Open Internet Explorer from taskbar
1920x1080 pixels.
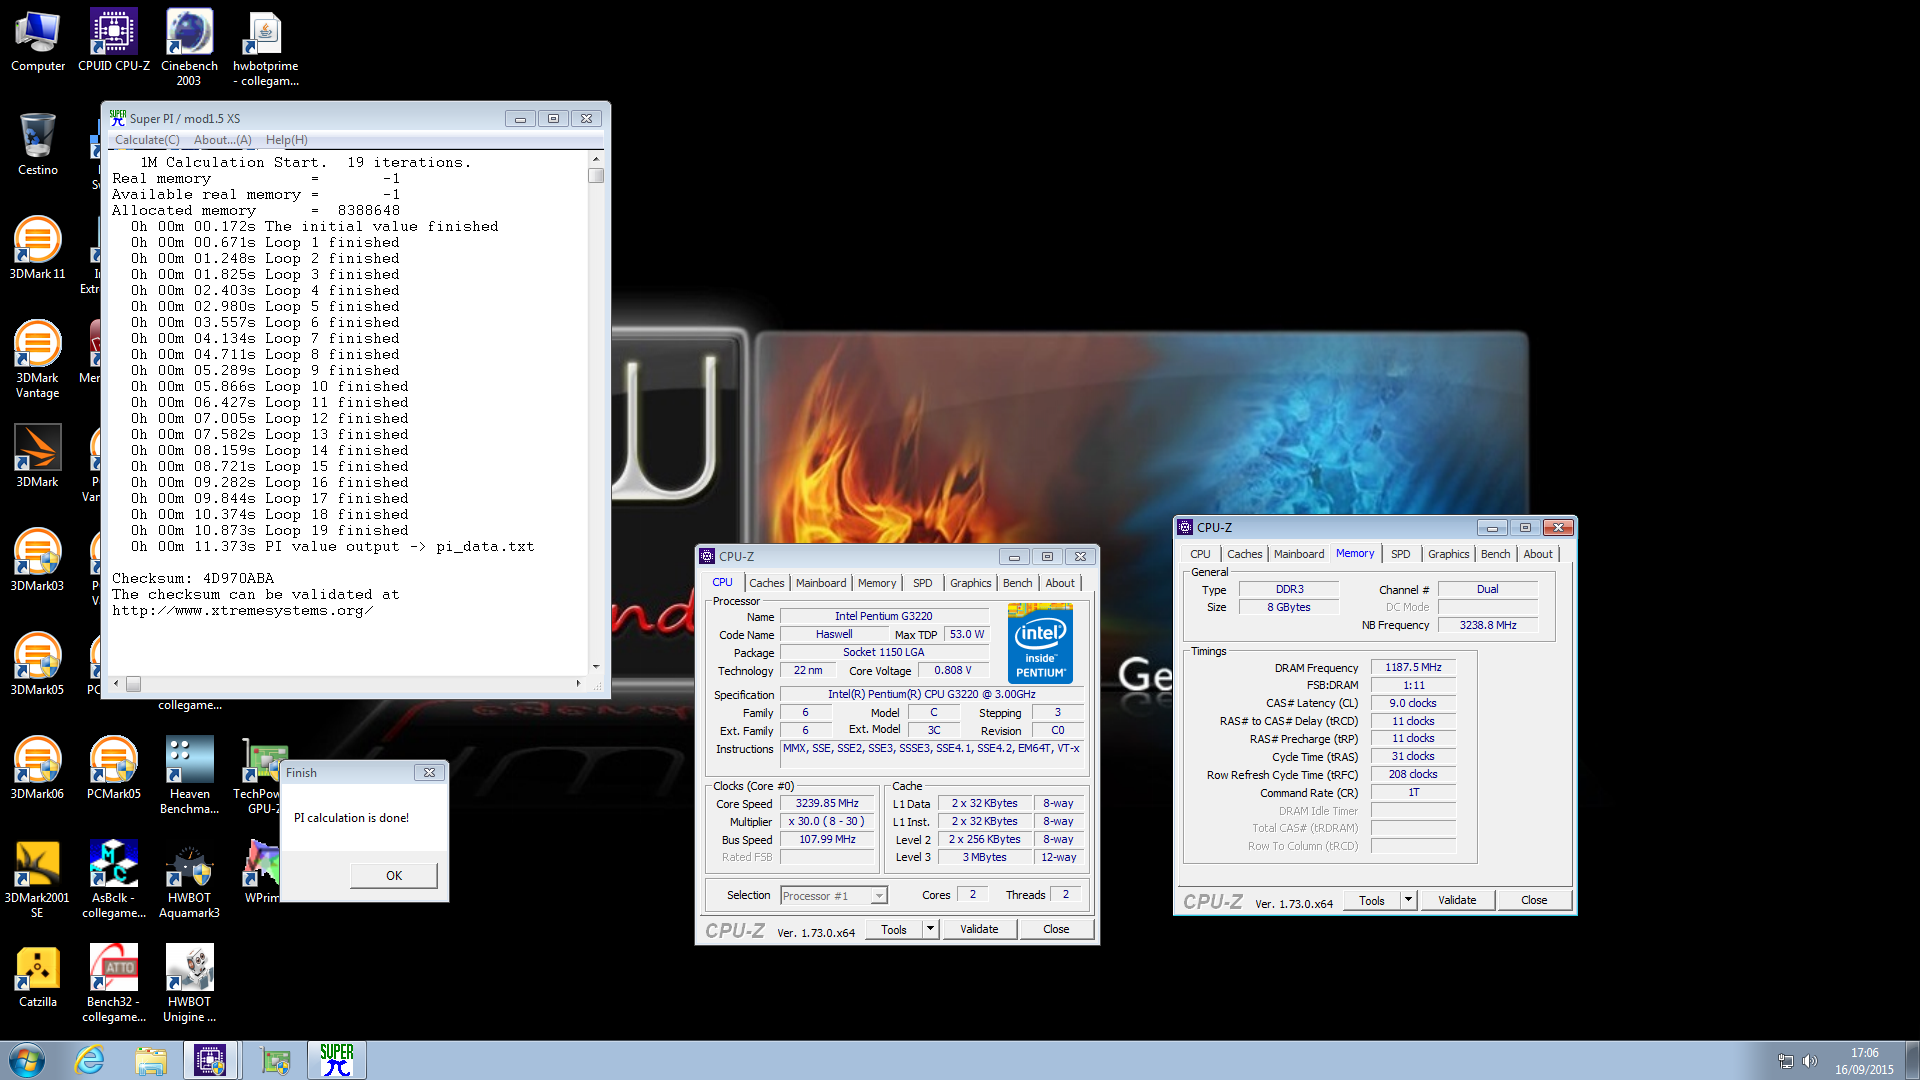tap(90, 1060)
